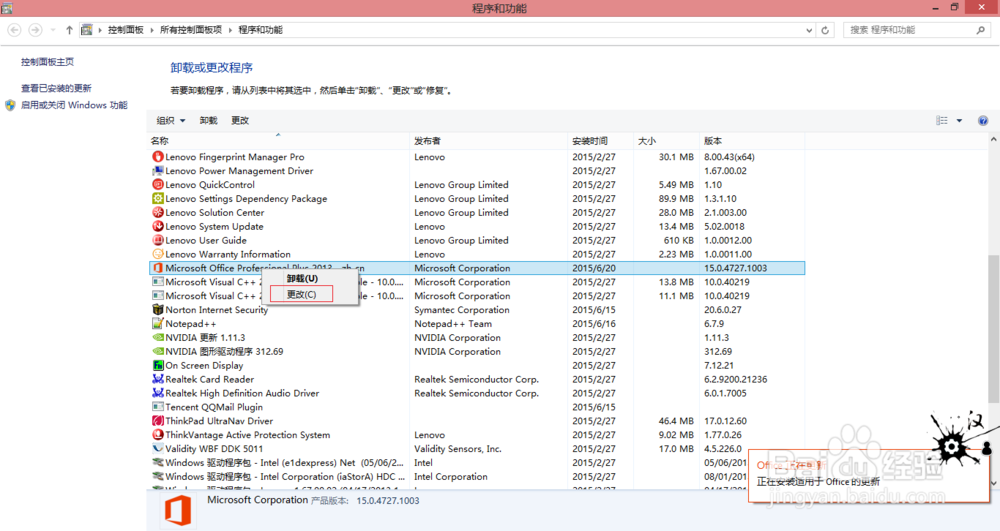Screen dimensions: 1000x531
Task: Open the 查看已安装的更新 link
Action: coord(56,88)
